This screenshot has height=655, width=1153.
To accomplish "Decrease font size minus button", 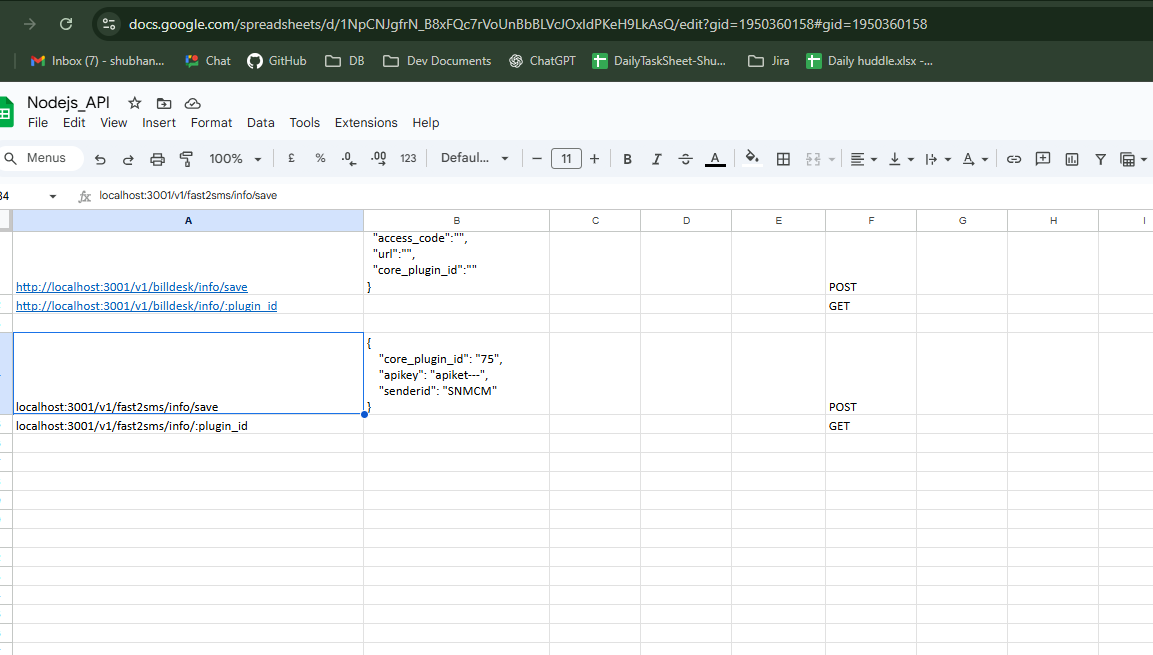I will click(x=537, y=159).
